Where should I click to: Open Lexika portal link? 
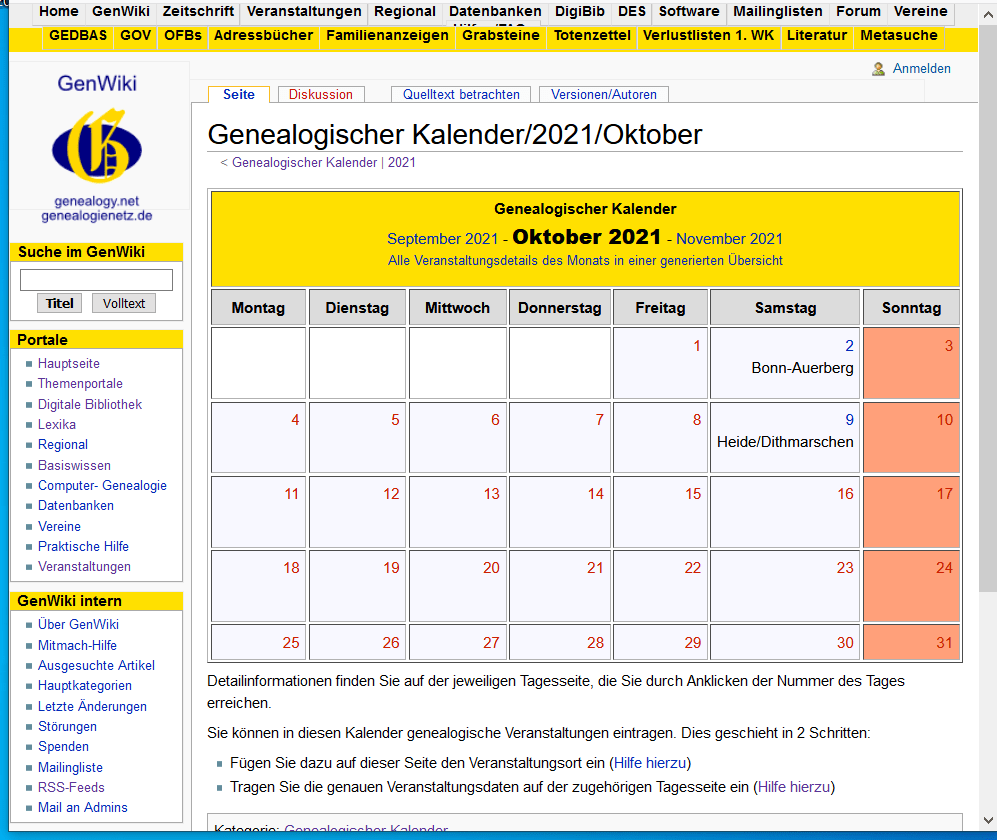point(57,424)
